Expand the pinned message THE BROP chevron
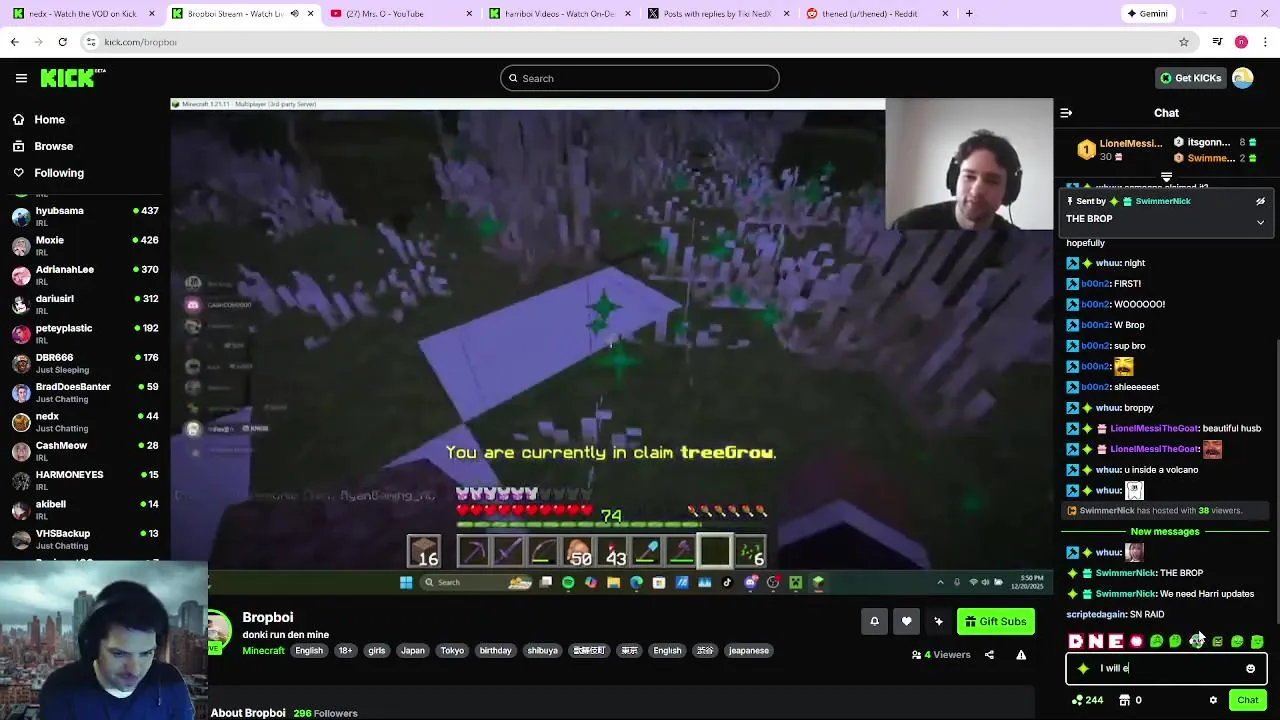 click(1260, 222)
